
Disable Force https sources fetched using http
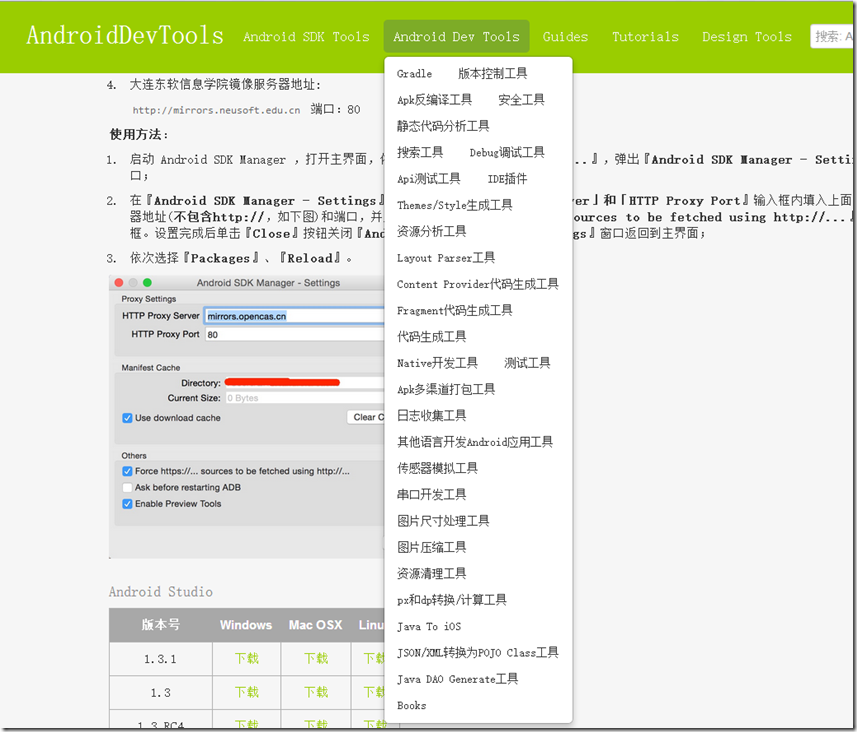click(126, 470)
